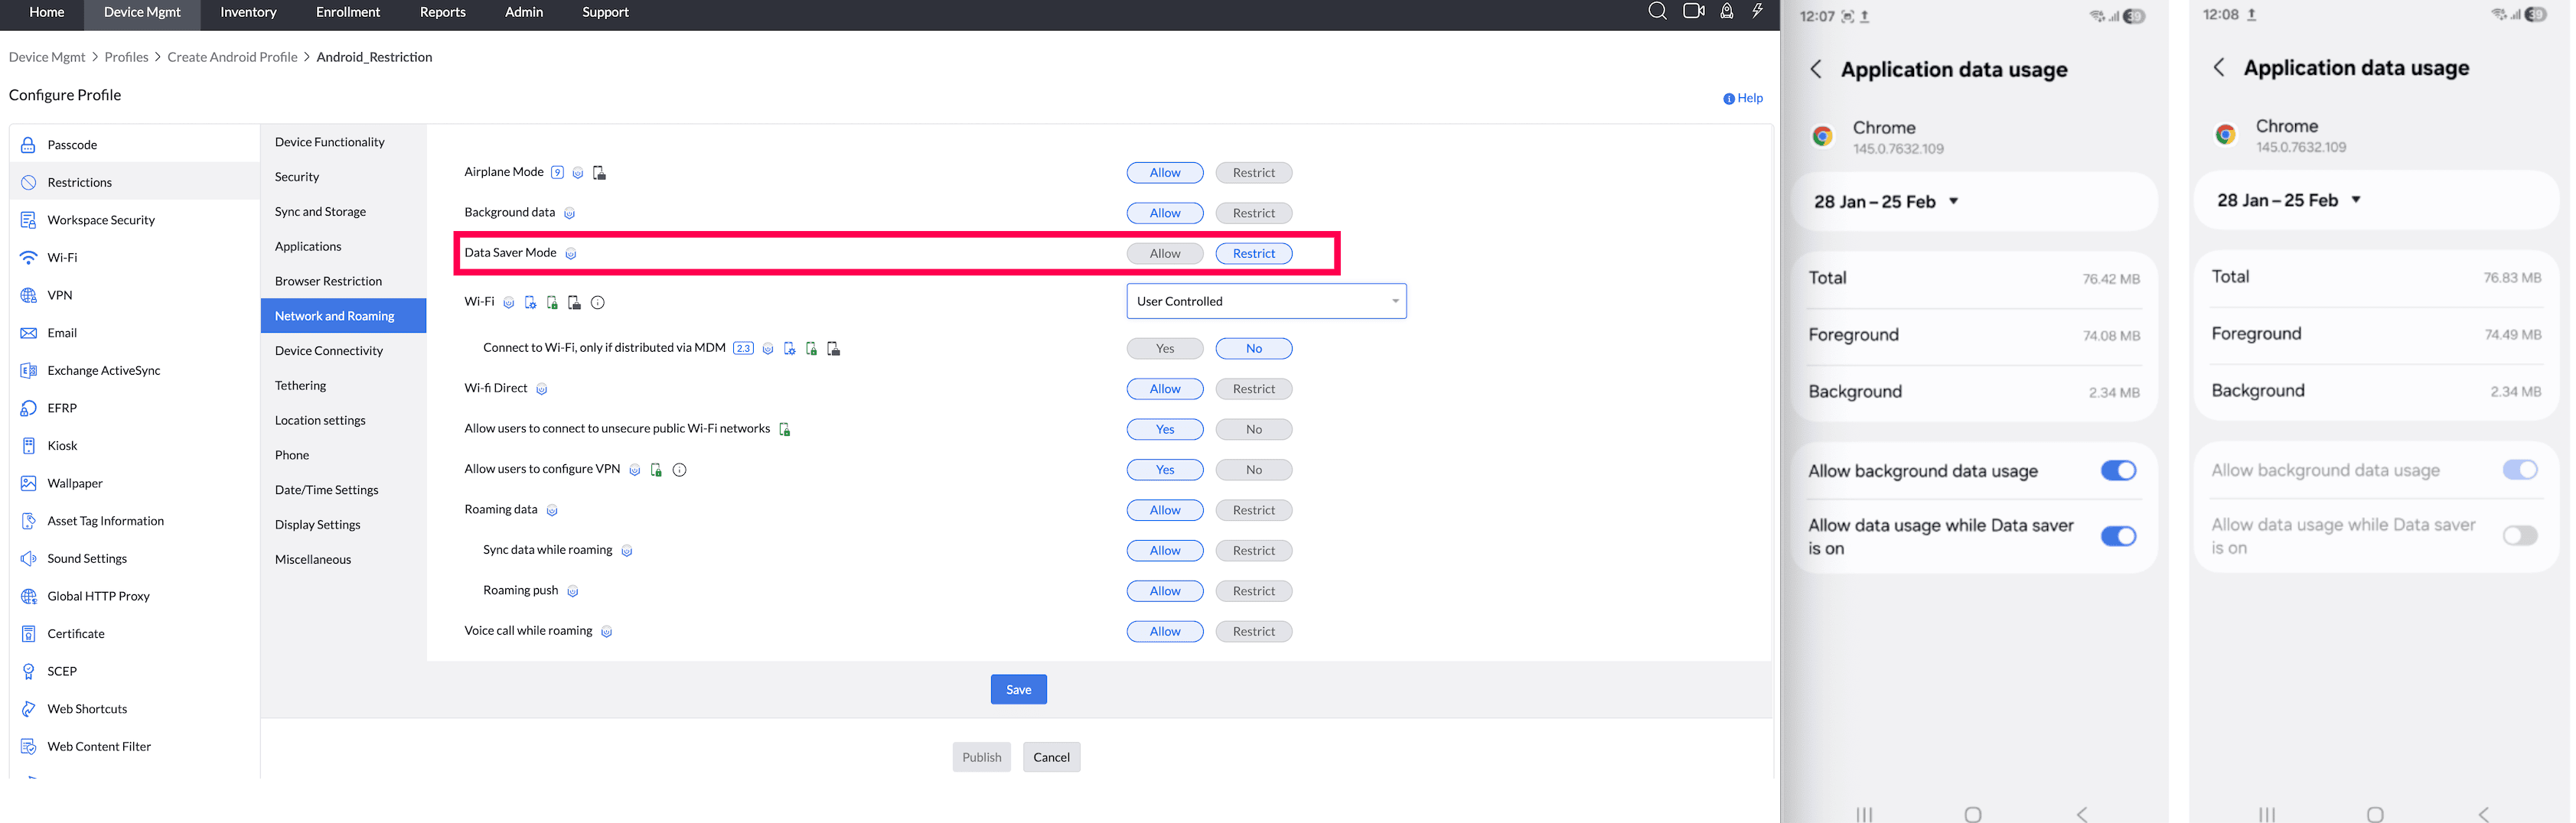Viewport: 2576px width, 823px height.
Task: Open the Reports menu
Action: (x=443, y=12)
